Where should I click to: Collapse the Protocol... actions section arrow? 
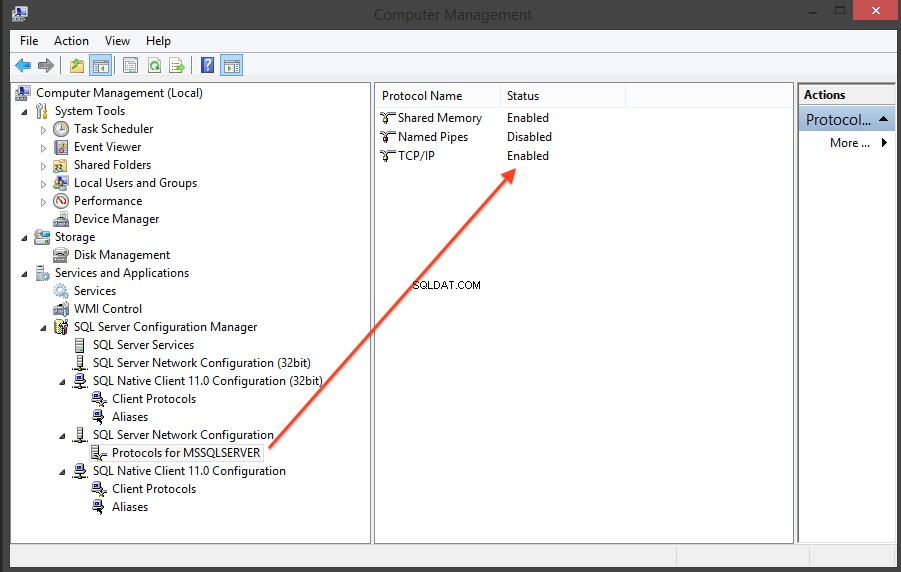click(884, 119)
